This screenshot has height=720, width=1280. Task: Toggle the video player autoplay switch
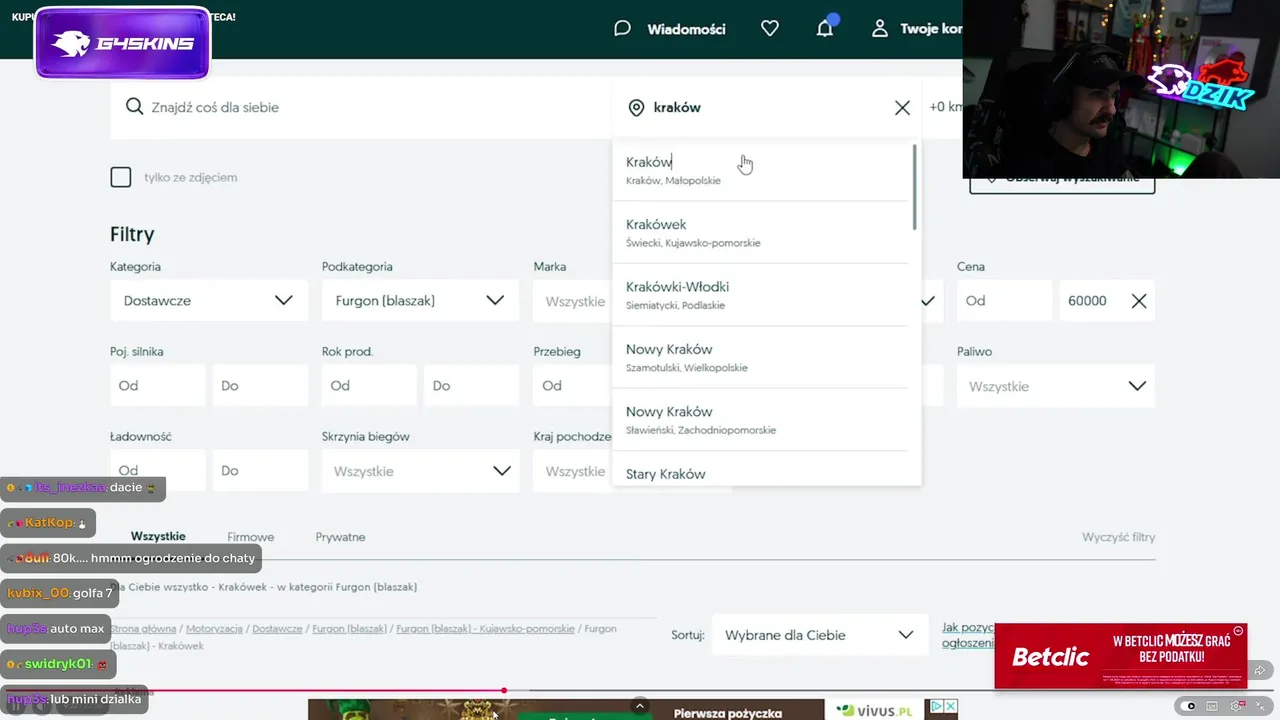(1189, 706)
